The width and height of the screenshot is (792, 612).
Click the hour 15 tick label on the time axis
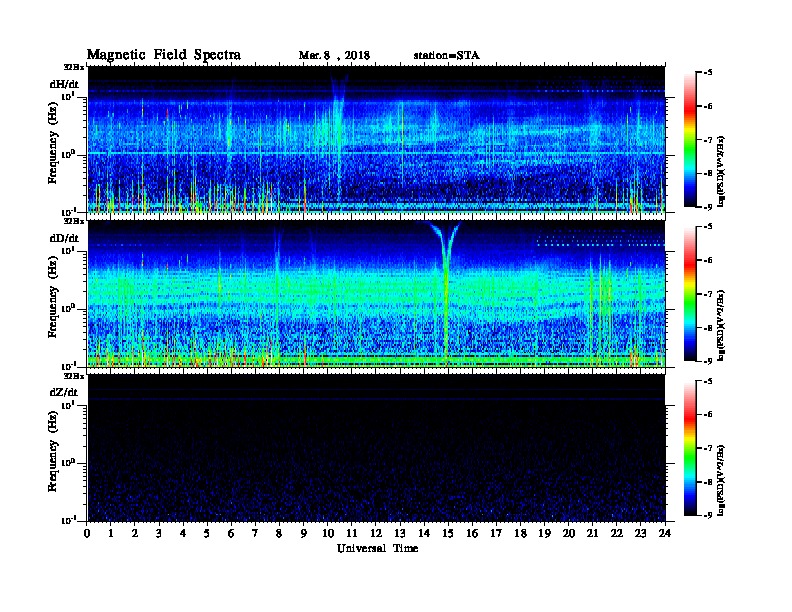pyautogui.click(x=448, y=534)
